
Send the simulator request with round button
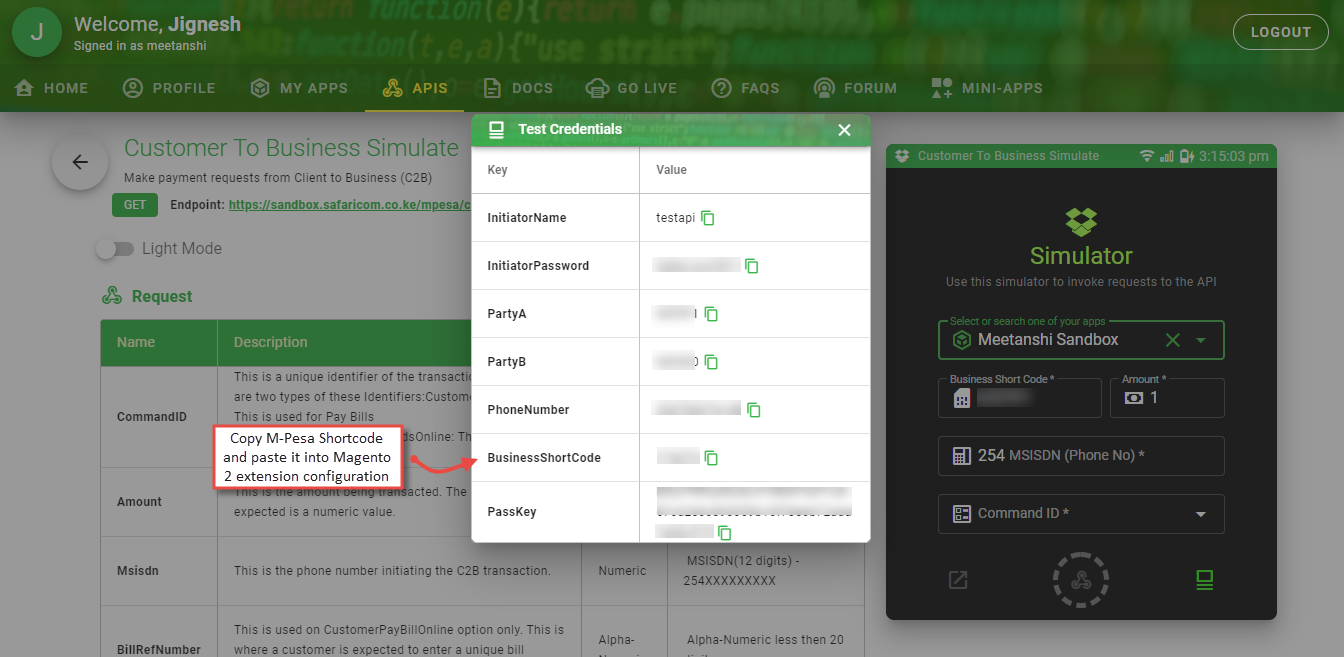point(1081,580)
